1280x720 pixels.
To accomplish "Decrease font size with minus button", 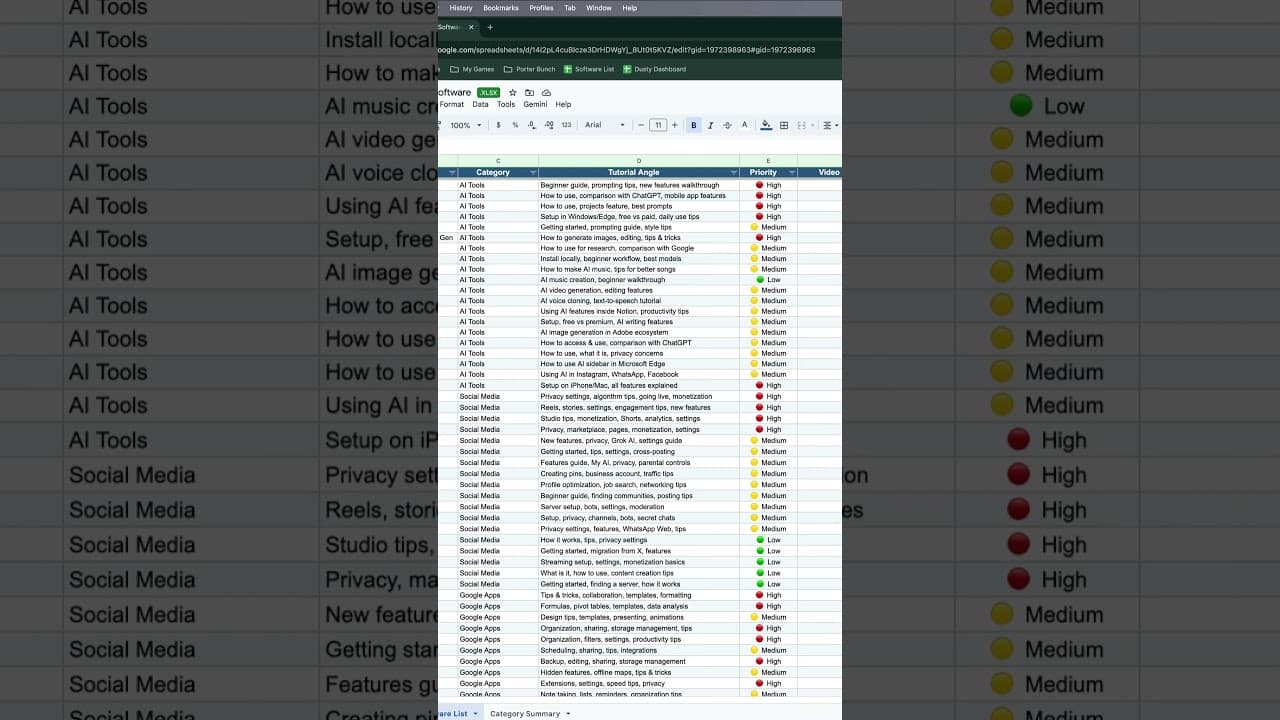I will coord(641,125).
